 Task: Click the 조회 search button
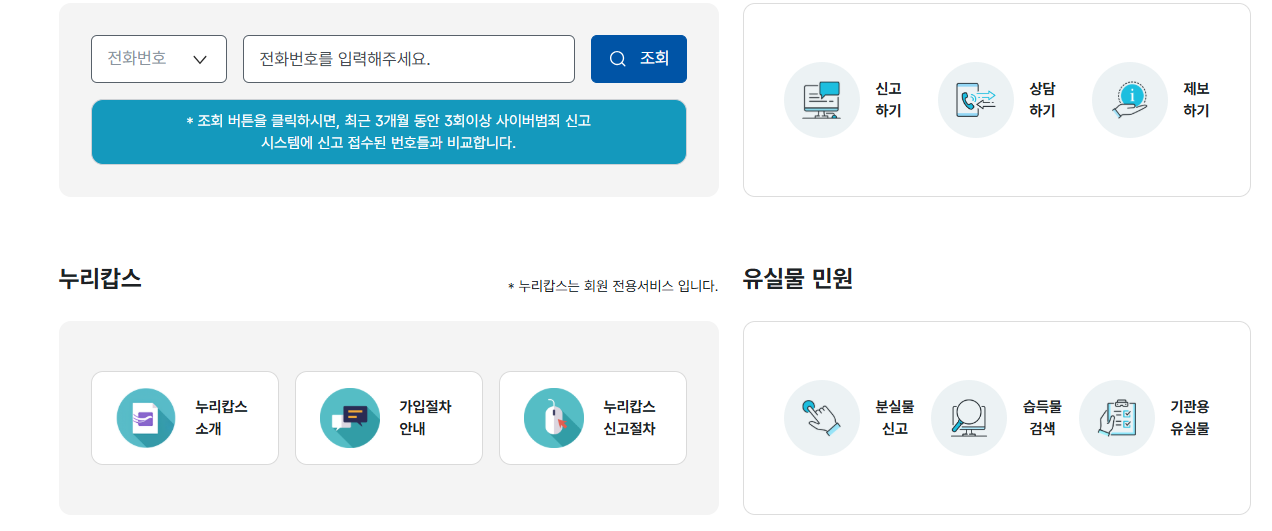click(x=639, y=59)
